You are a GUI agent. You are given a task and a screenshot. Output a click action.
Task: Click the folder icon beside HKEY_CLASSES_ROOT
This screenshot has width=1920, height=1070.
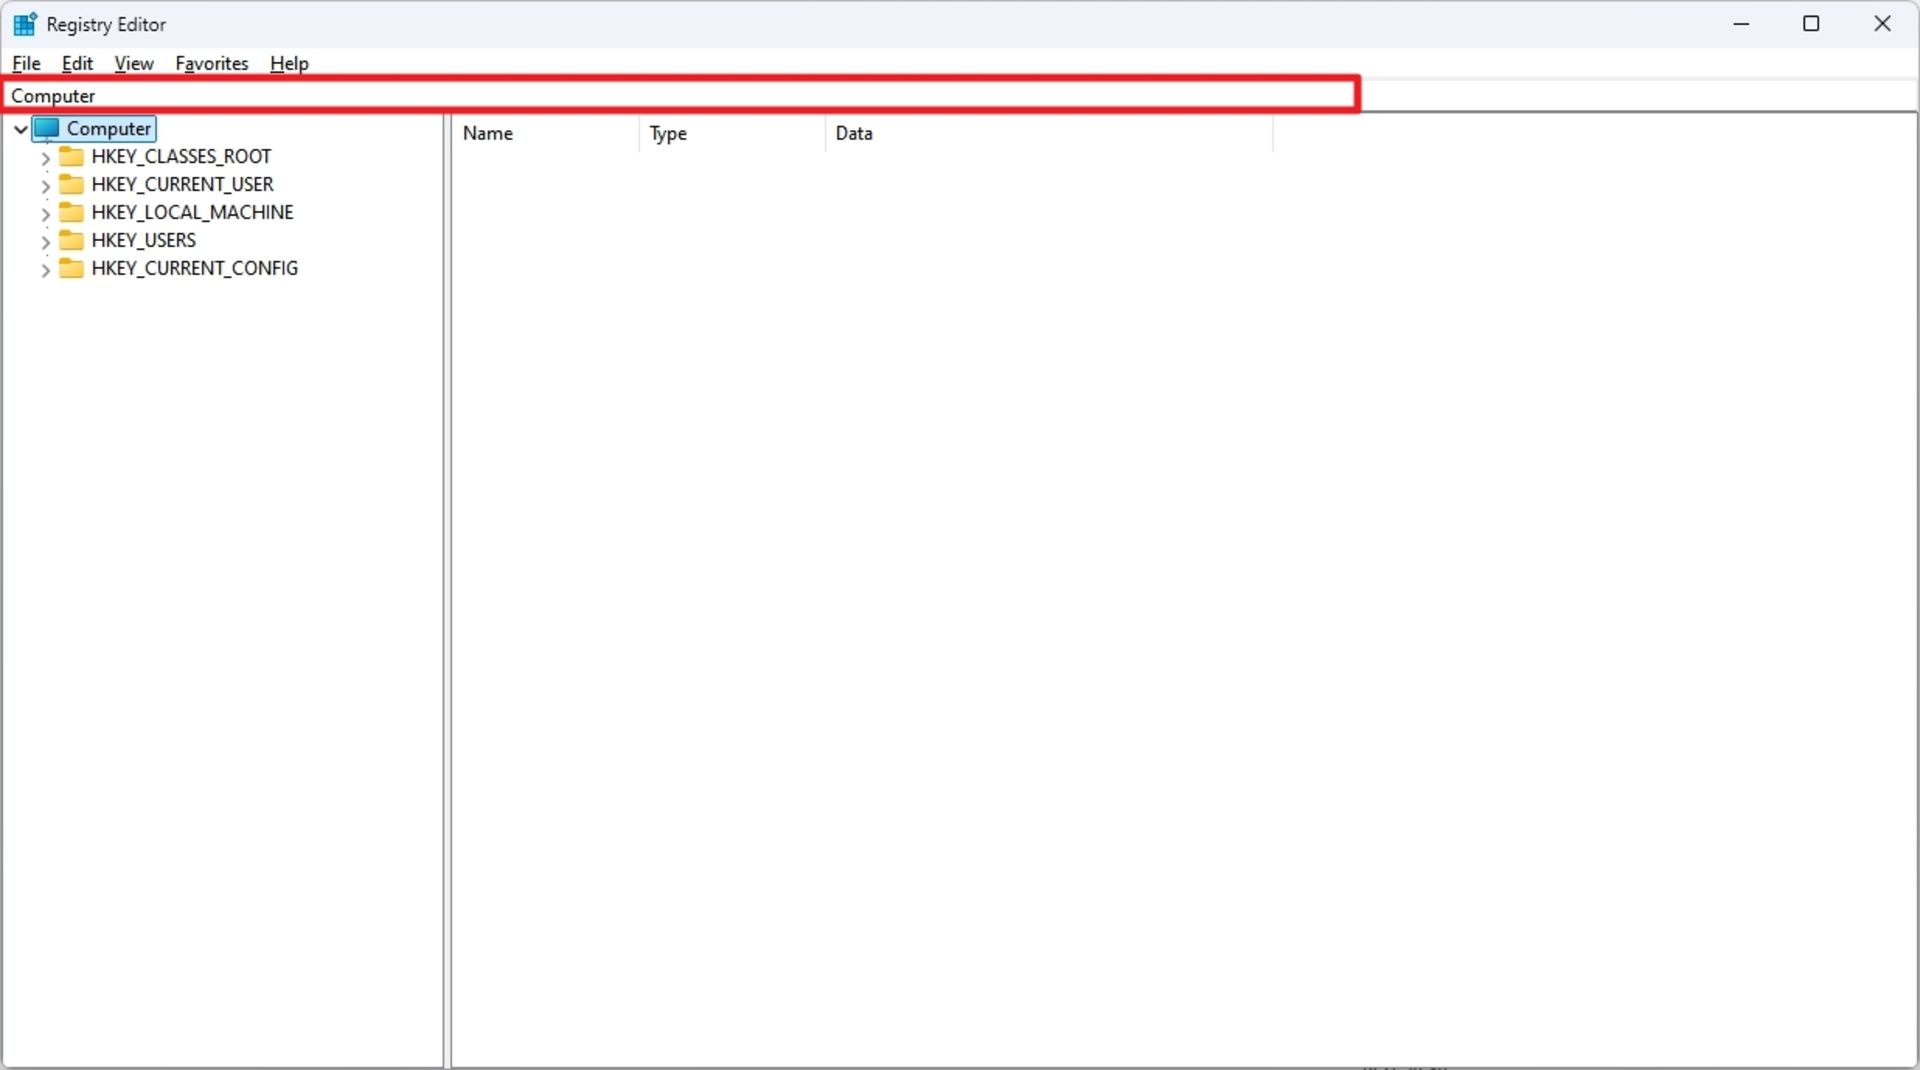tap(71, 156)
